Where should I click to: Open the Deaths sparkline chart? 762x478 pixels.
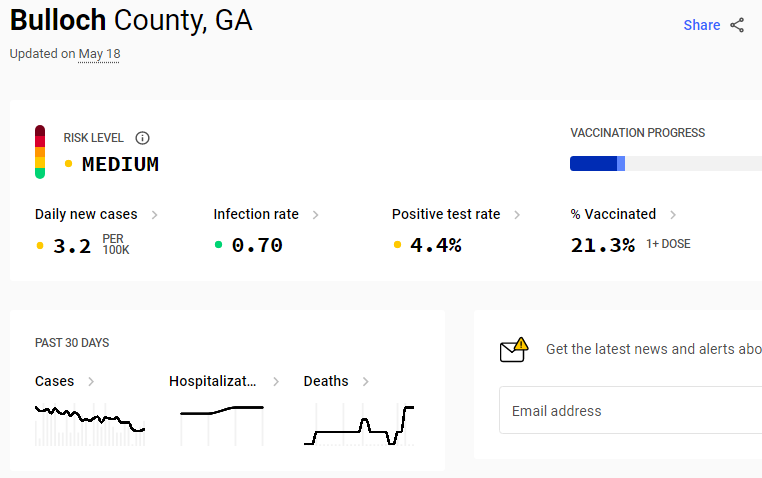click(x=359, y=425)
